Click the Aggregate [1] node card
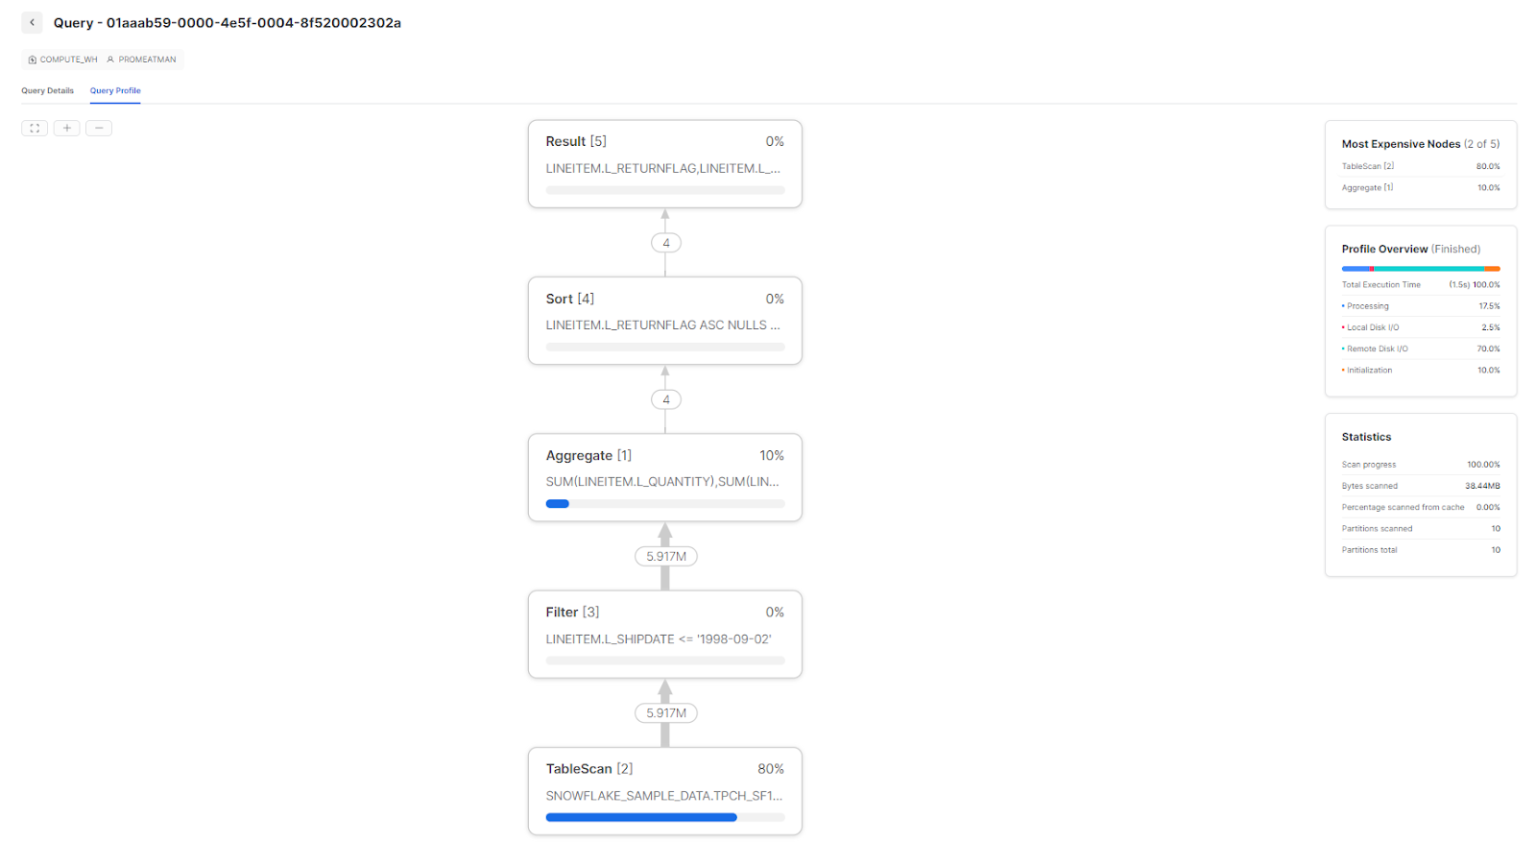The height and width of the screenshot is (842, 1536). click(x=664, y=477)
